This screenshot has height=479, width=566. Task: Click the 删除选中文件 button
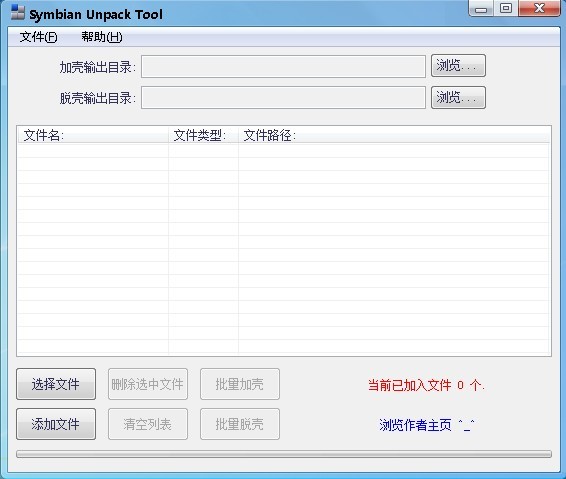[148, 384]
